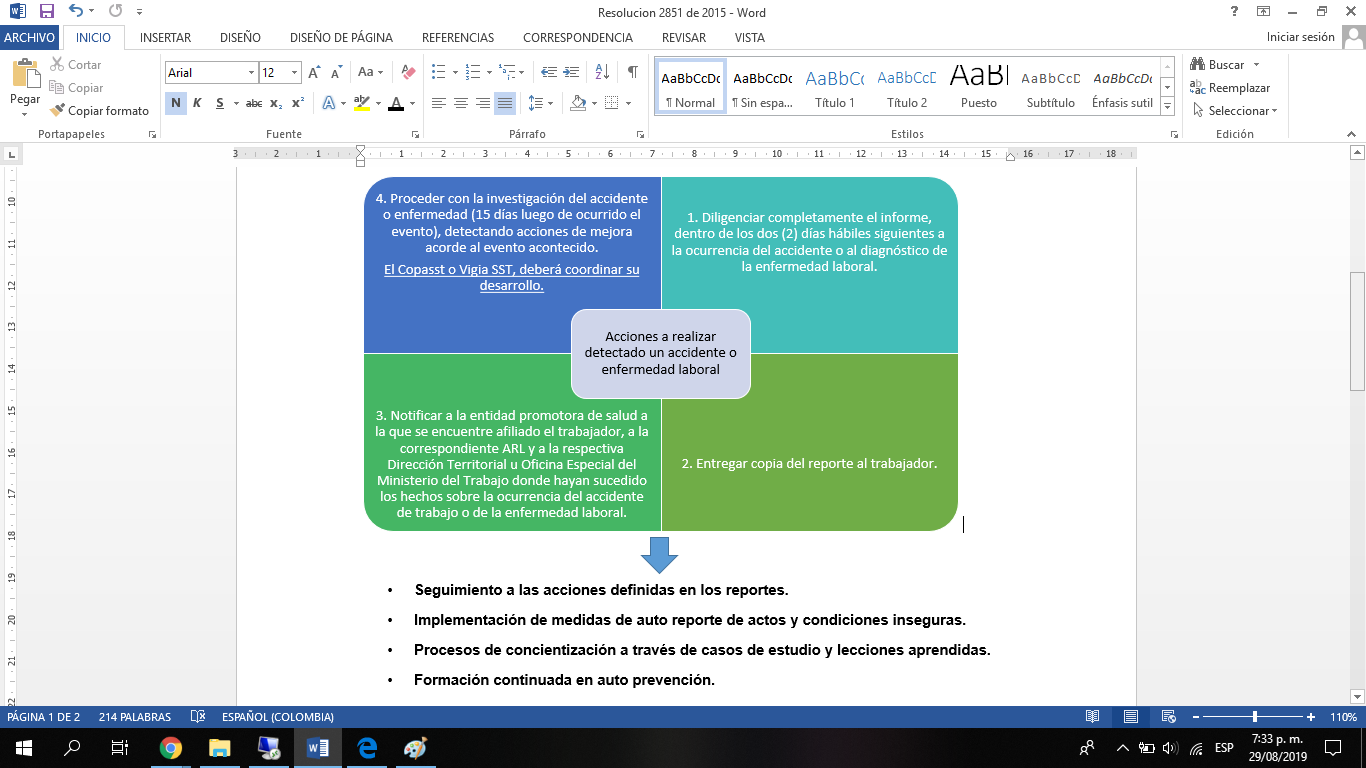Open the font name dropdown
1366x768 pixels.
pos(251,73)
